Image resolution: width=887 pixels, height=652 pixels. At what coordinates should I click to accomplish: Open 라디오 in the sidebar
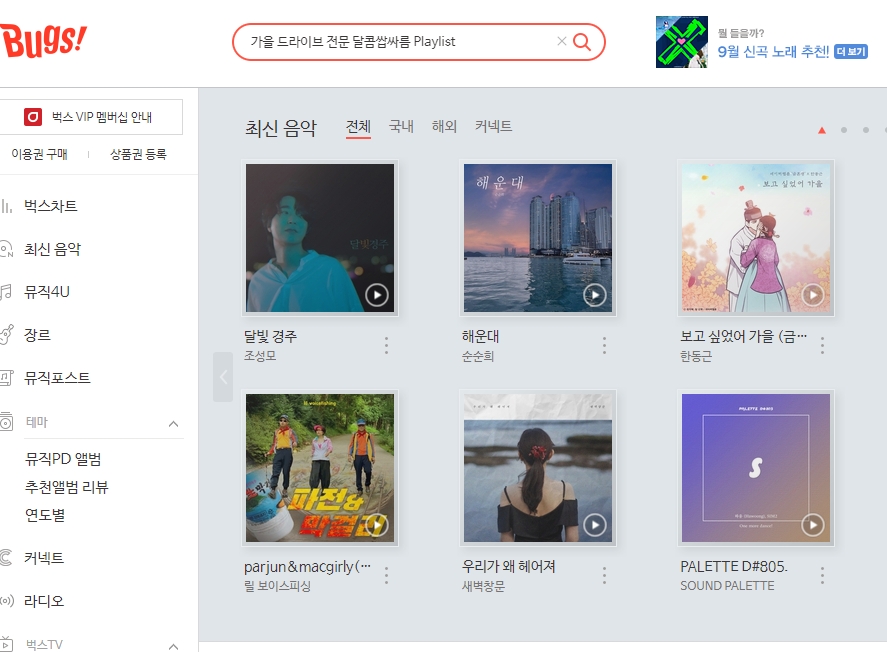point(44,601)
